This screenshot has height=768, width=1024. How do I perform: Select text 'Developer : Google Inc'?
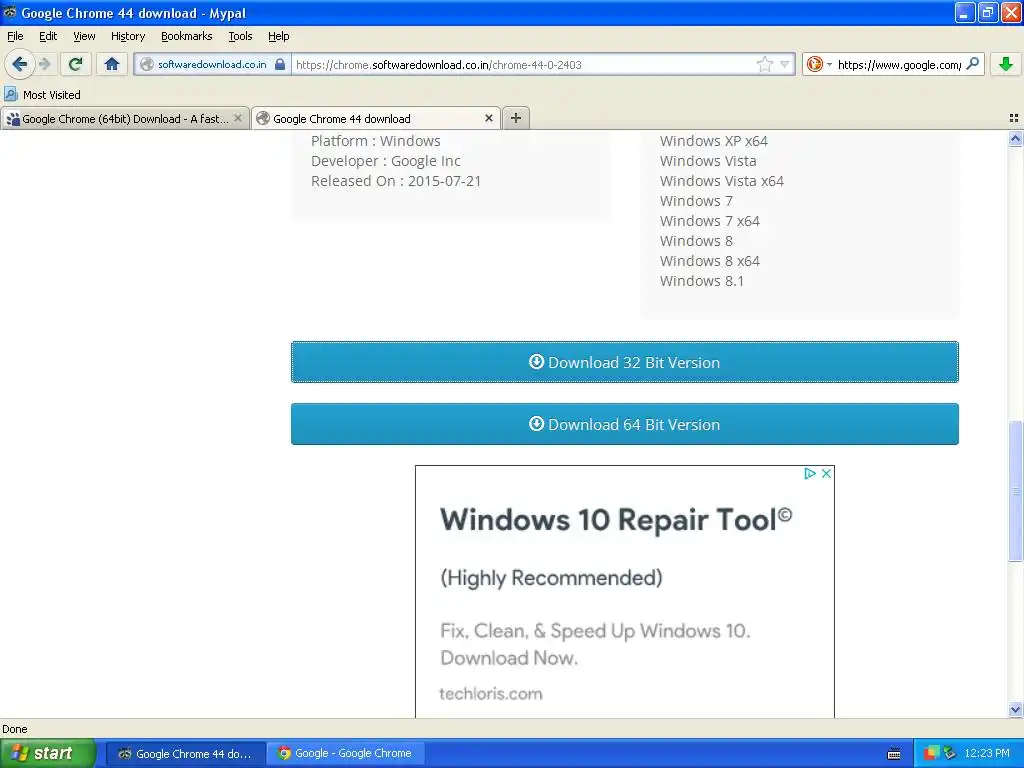(x=385, y=161)
